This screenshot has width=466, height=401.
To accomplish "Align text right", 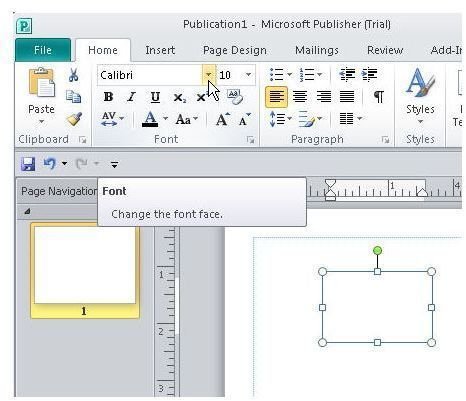I will click(x=323, y=97).
